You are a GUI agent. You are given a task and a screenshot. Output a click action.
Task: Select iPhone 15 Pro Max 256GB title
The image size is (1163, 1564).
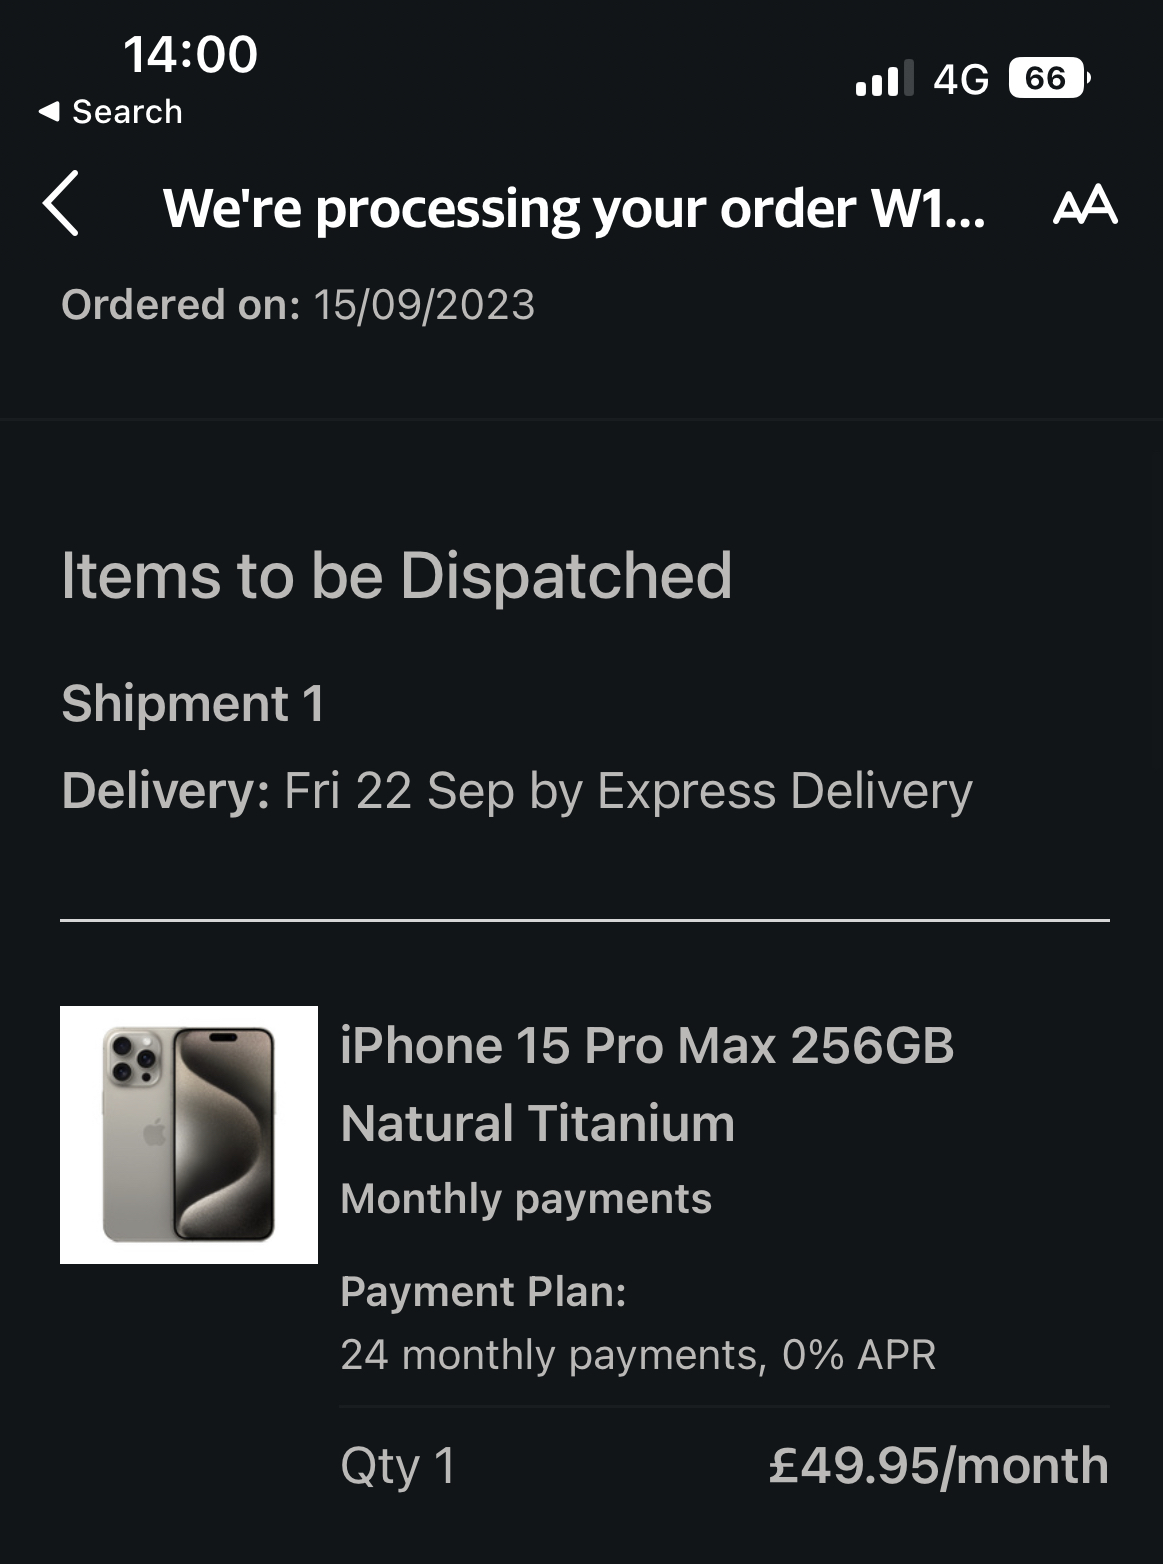coord(647,1046)
